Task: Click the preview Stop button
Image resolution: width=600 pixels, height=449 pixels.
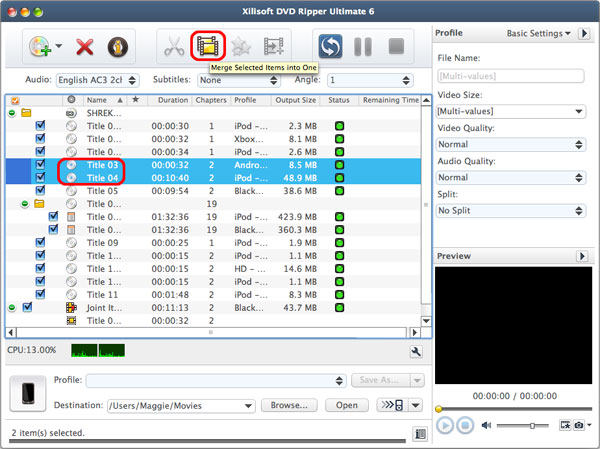Action: click(465, 425)
